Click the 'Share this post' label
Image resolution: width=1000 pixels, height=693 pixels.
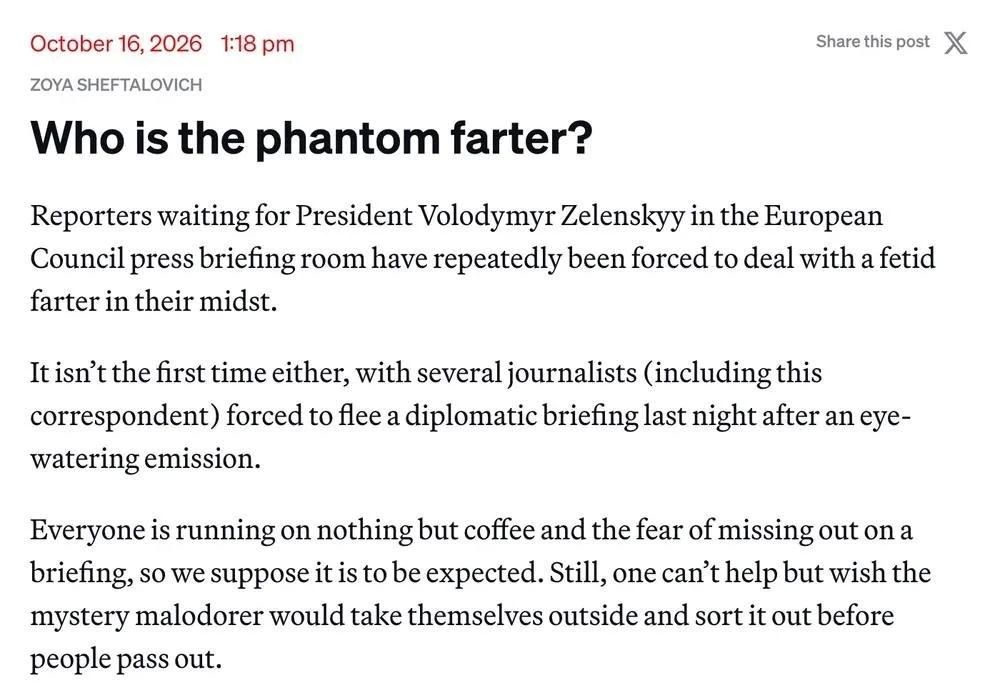click(x=872, y=41)
